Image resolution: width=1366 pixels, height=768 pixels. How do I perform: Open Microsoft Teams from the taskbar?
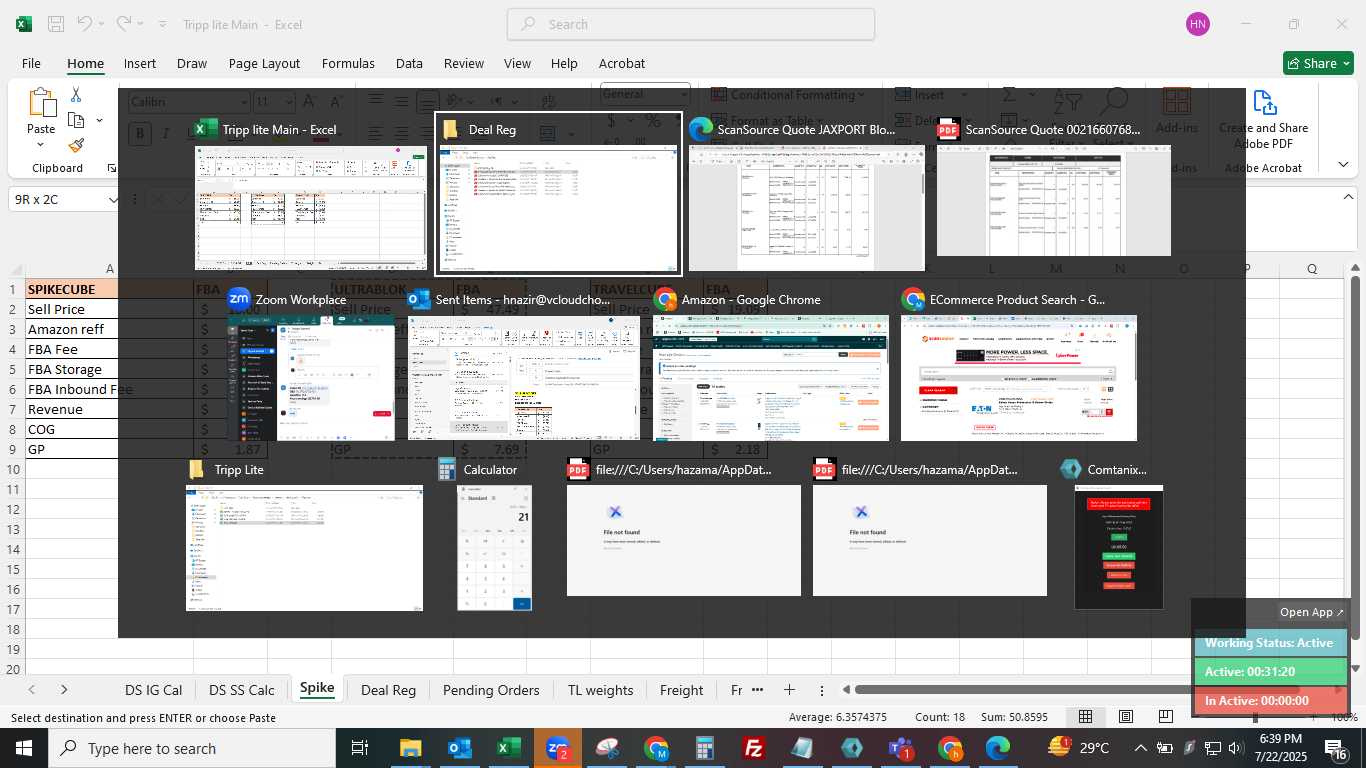click(x=901, y=748)
